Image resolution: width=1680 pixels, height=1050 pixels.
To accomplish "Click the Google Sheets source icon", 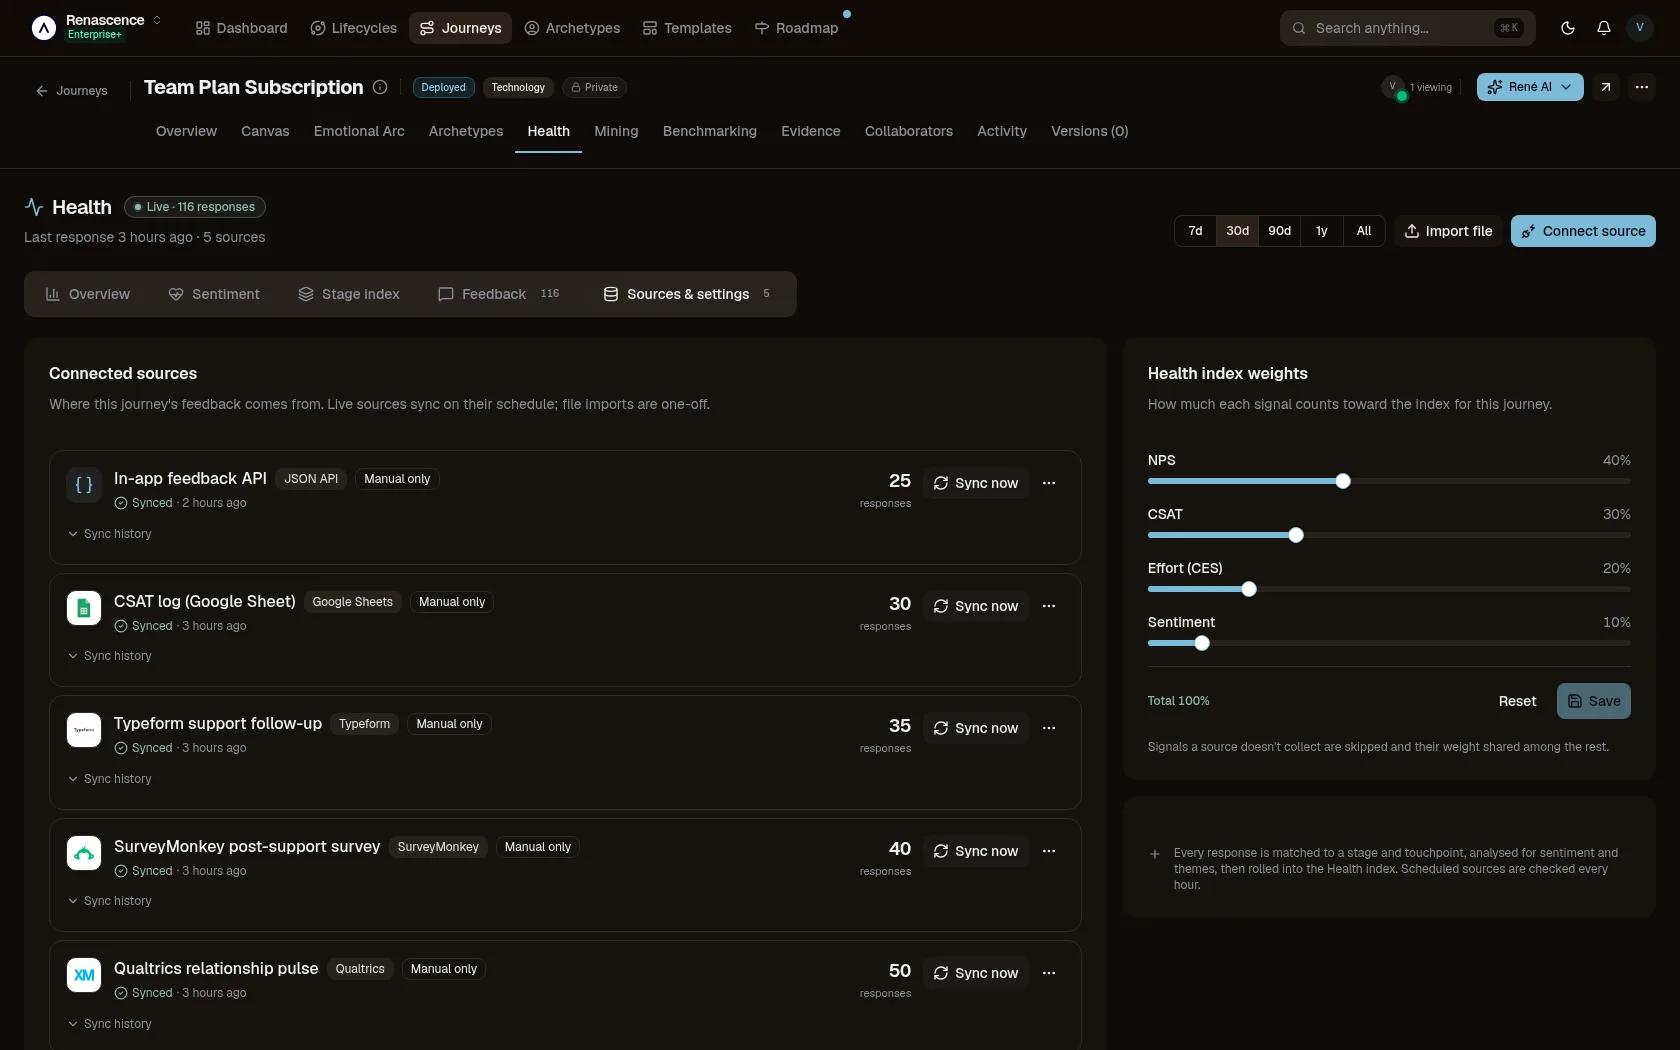I will point(84,608).
